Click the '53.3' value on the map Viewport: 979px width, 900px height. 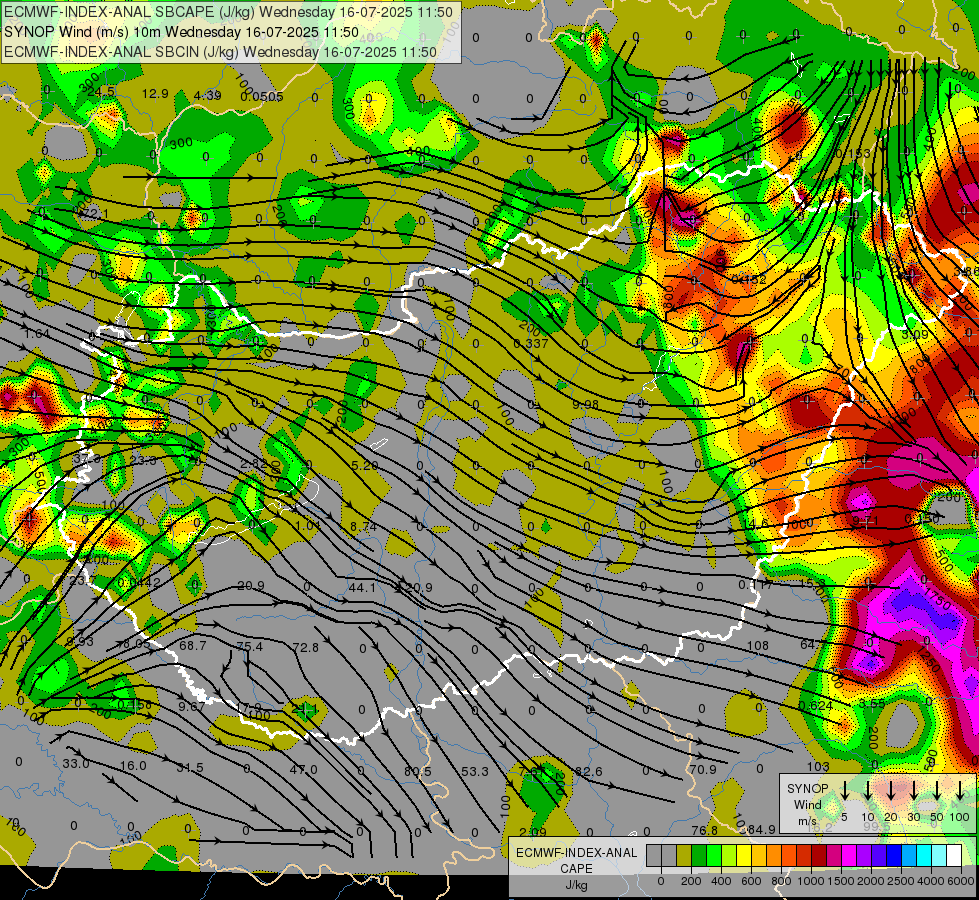click(x=475, y=771)
